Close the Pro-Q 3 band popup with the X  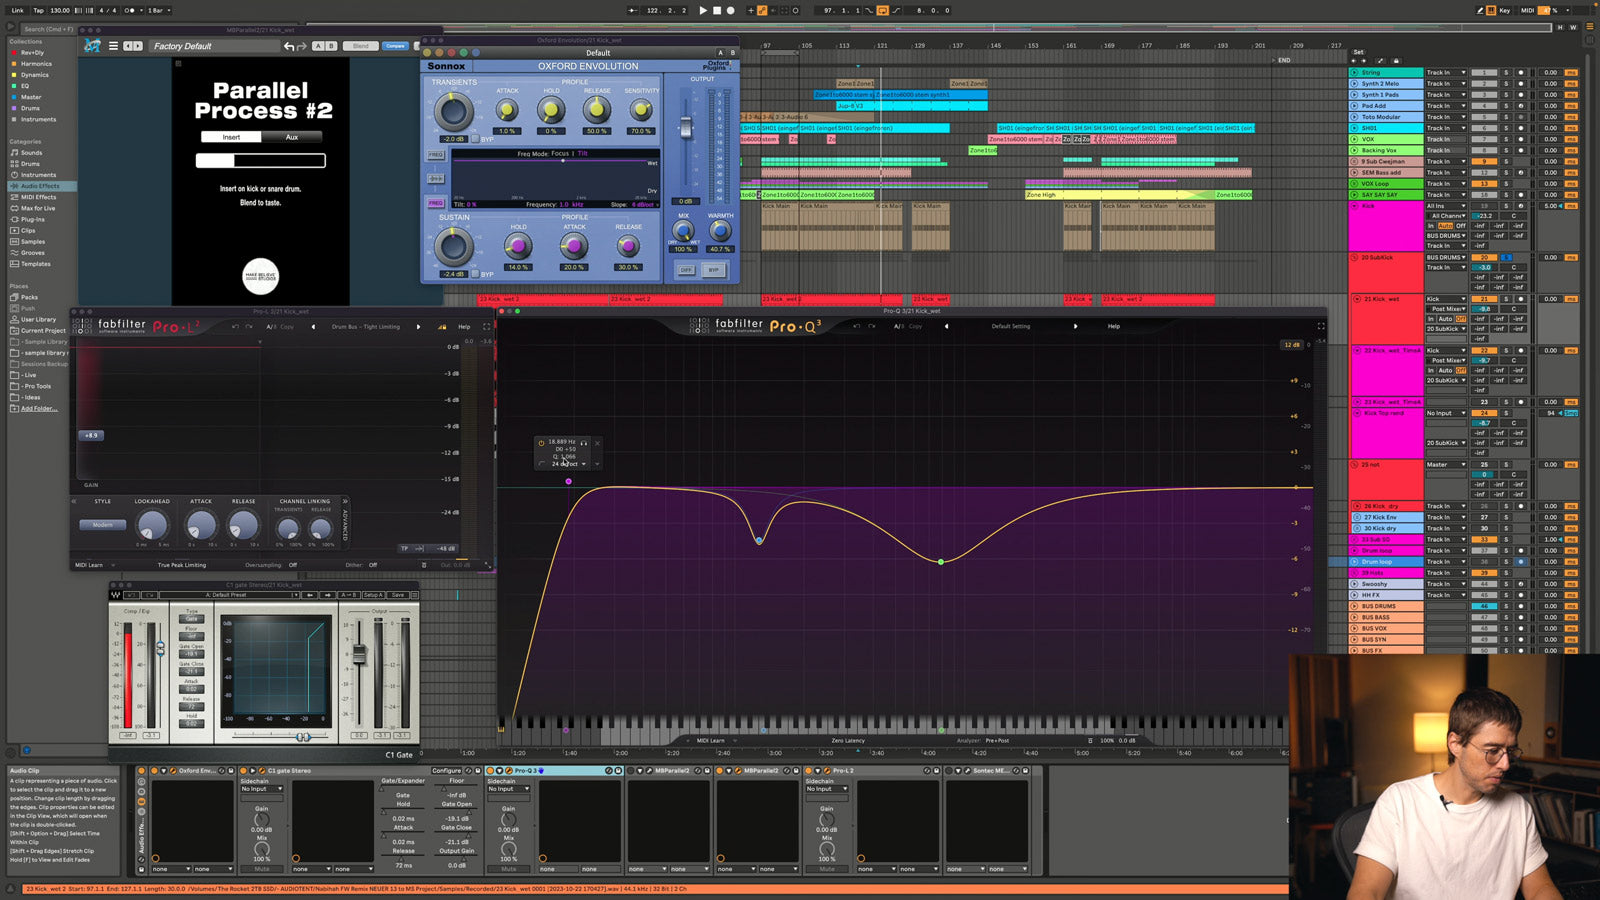(597, 442)
